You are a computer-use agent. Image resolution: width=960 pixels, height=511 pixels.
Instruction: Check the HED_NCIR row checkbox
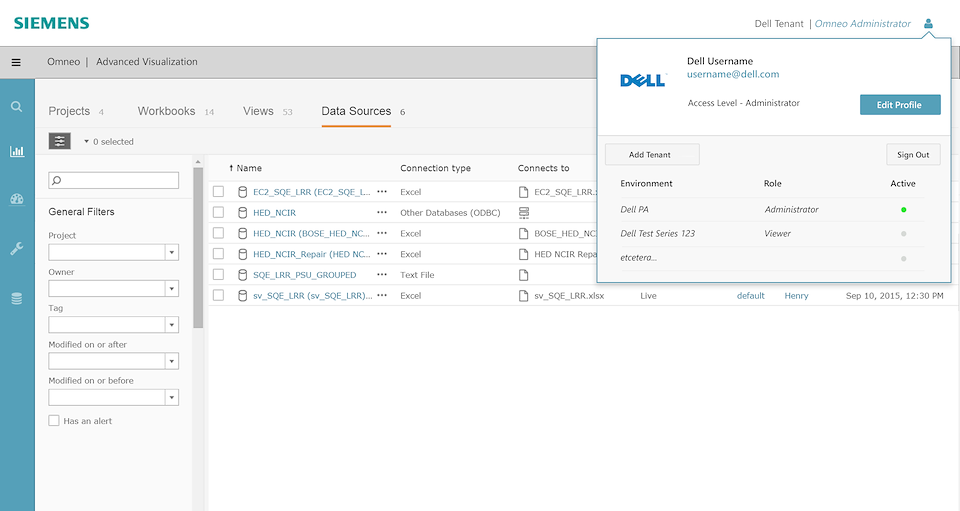pyautogui.click(x=219, y=212)
